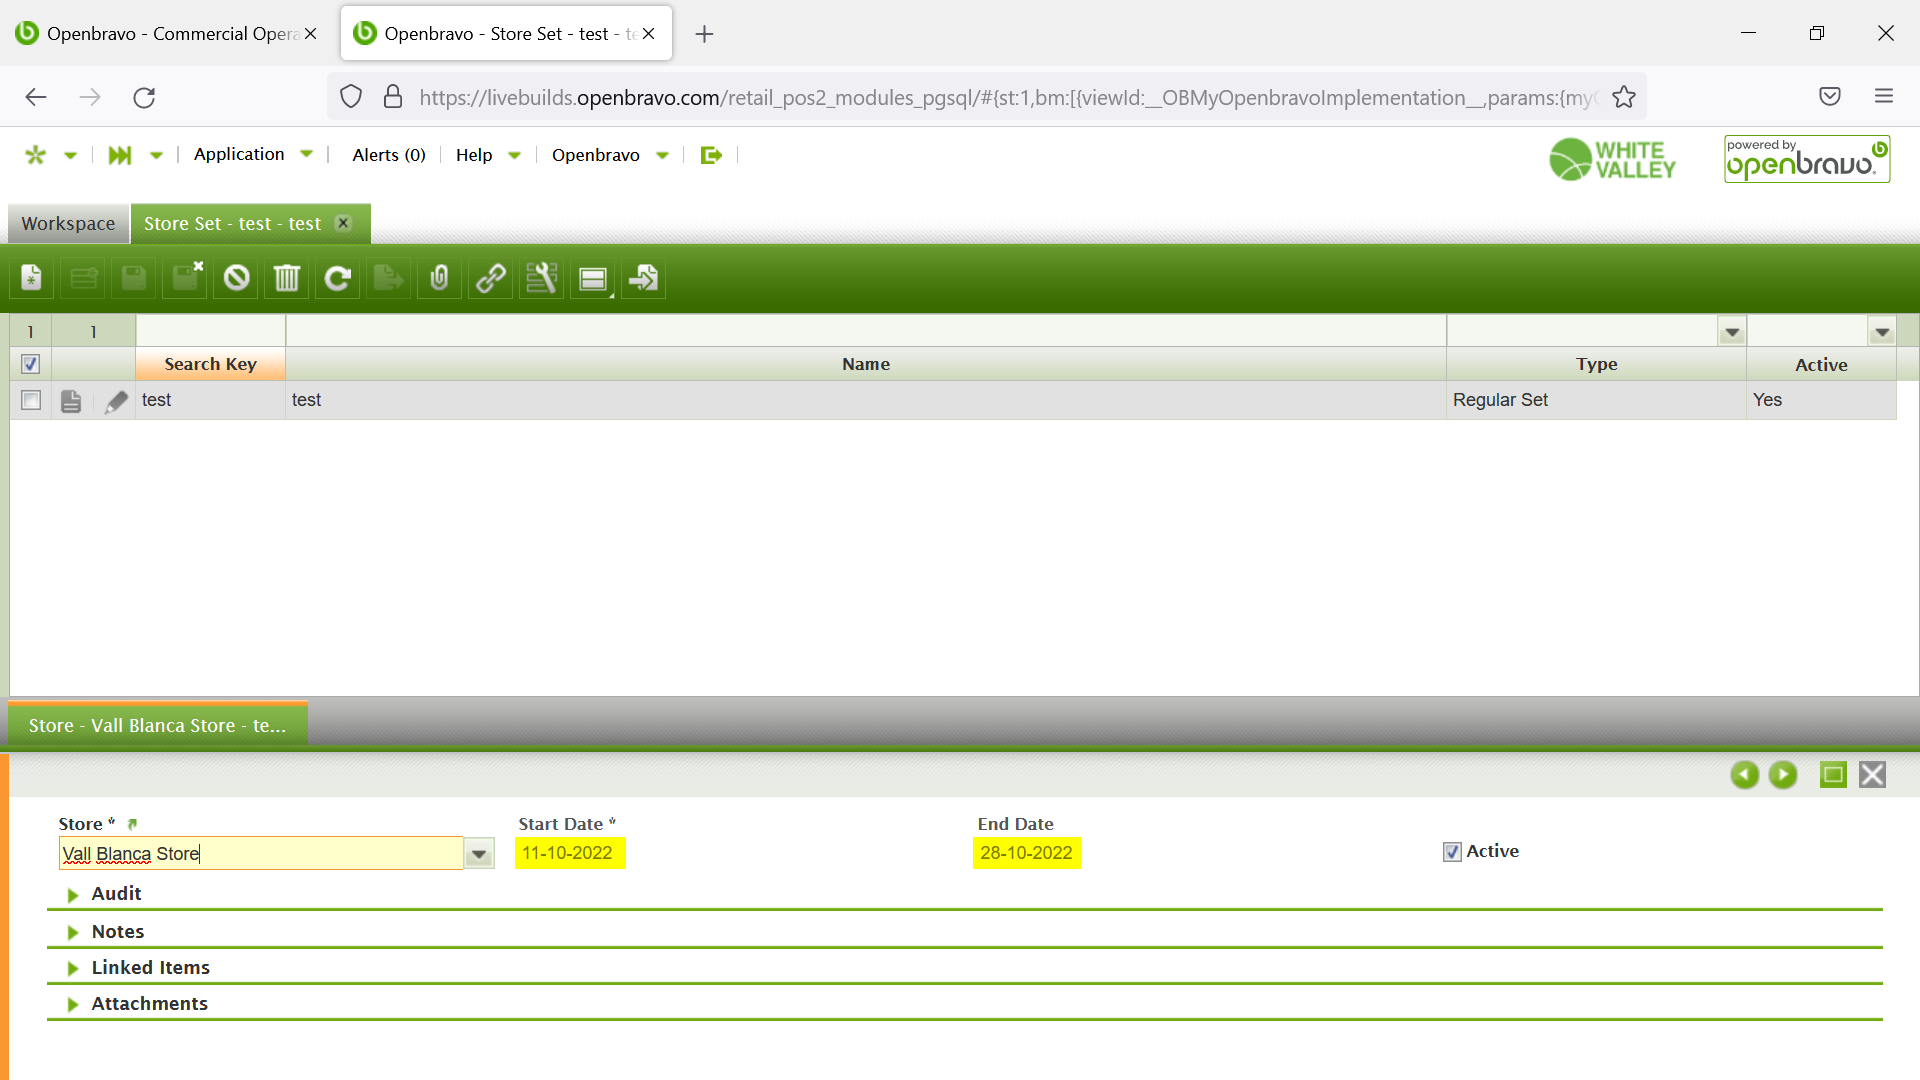Viewport: 1920px width, 1080px height.
Task: Go to next record with the green arrow
Action: [x=1782, y=775]
